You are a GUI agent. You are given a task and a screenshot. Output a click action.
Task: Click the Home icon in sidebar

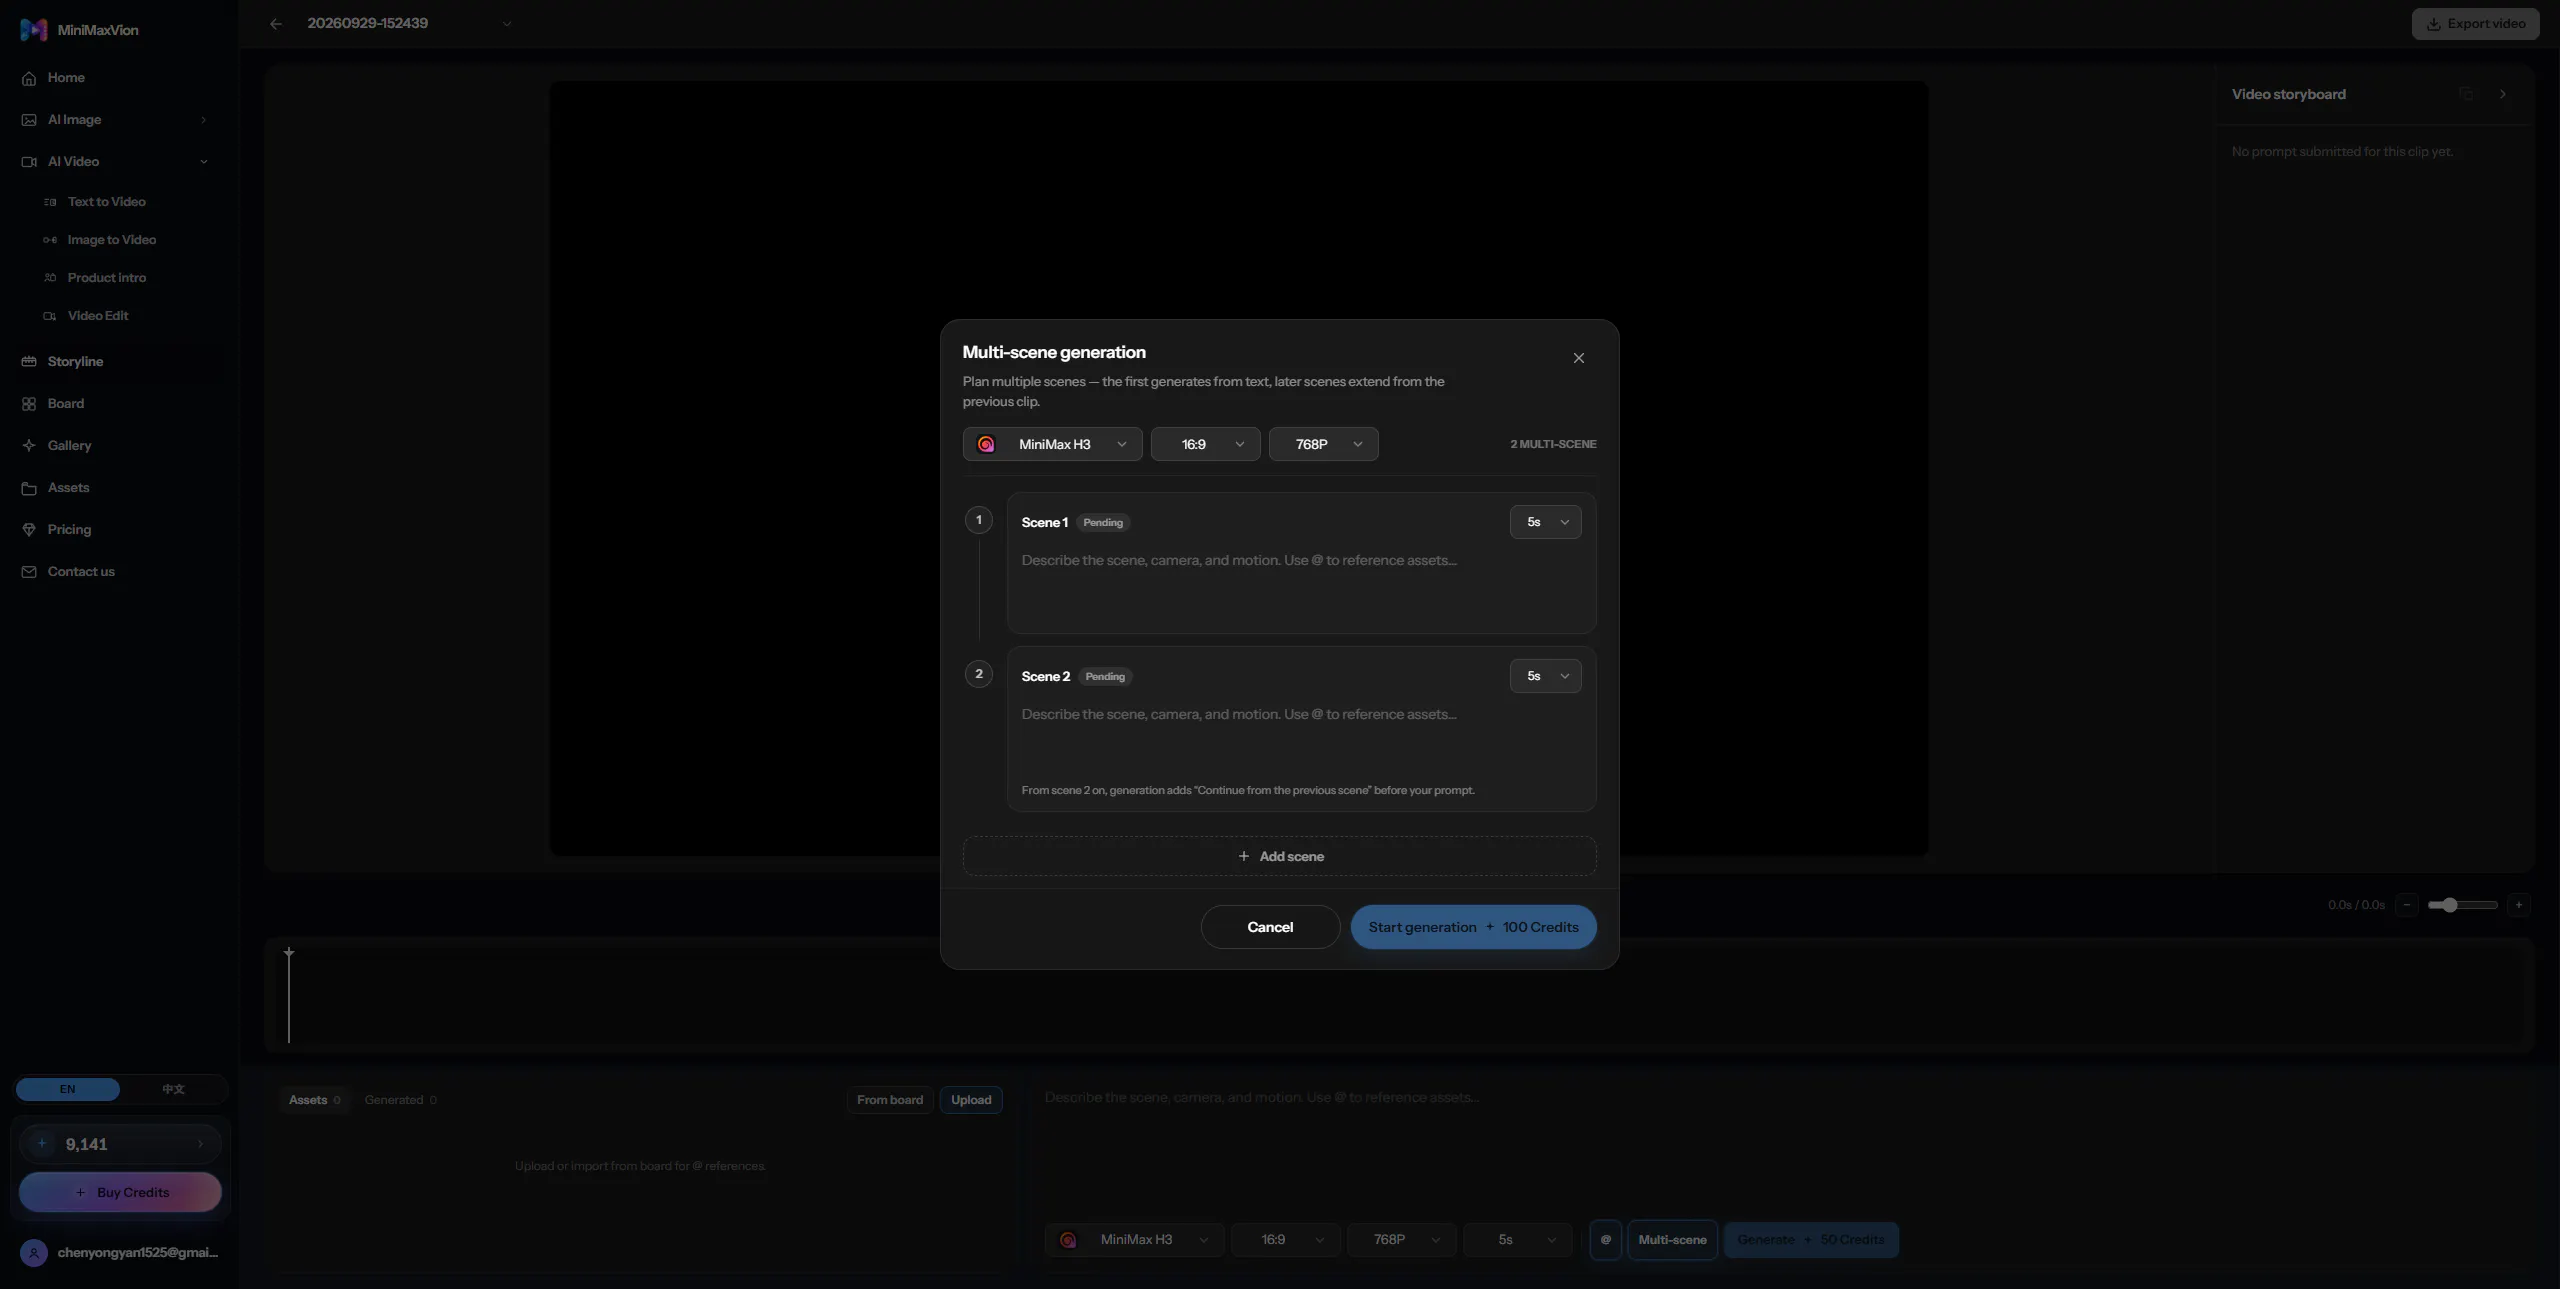point(29,78)
